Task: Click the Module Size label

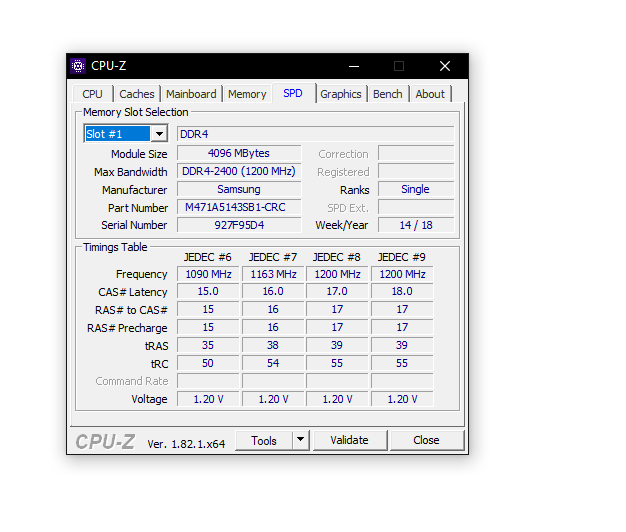Action: [139, 154]
